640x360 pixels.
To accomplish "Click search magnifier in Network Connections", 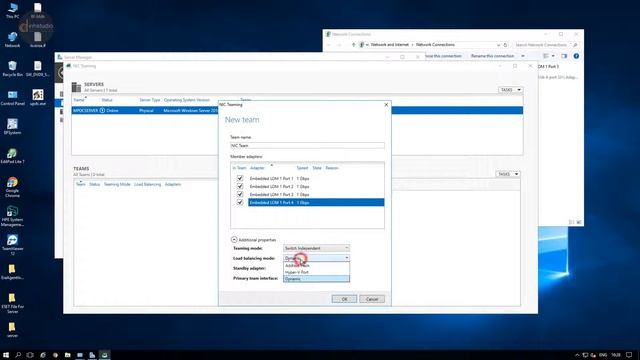I will click(x=575, y=45).
